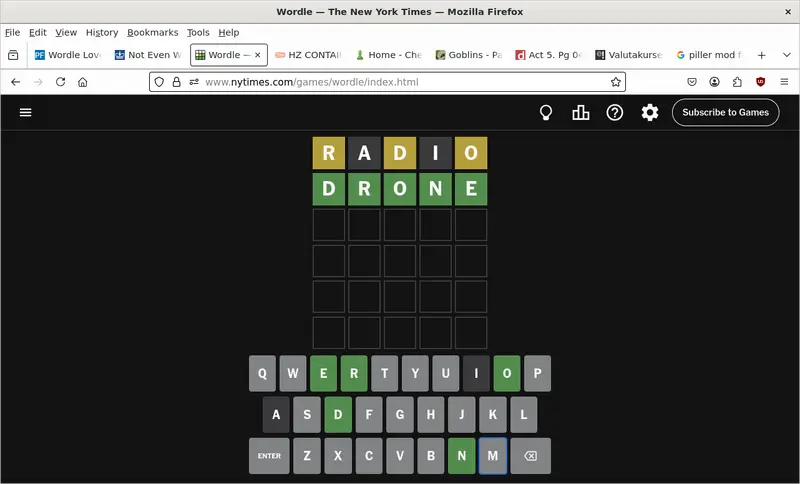The height and width of the screenshot is (484, 800).
Task: Click the V key on the Wordle keyboard
Action: click(400, 455)
